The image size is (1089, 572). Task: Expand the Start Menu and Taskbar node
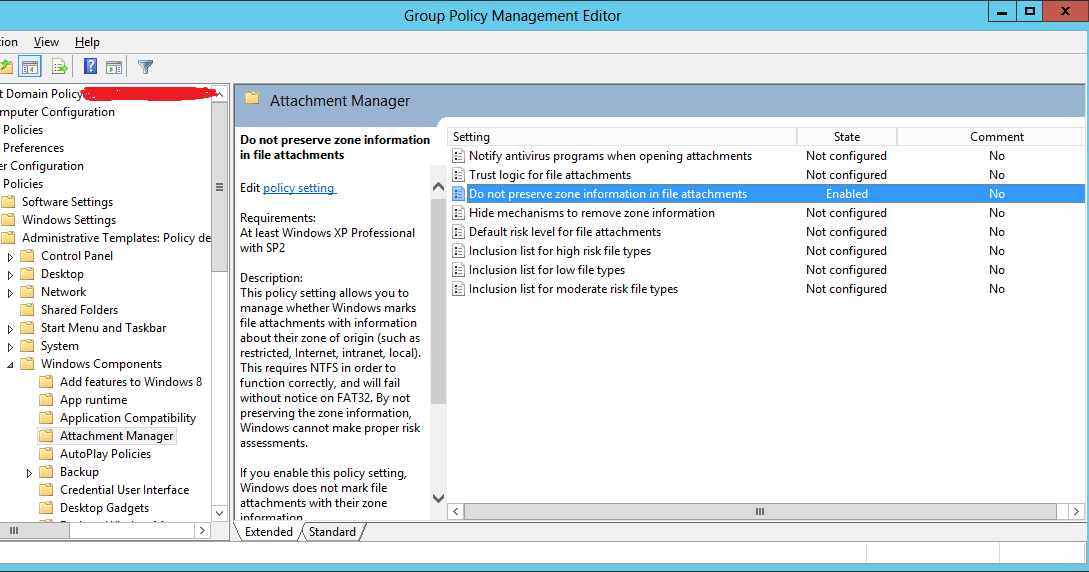pyautogui.click(x=10, y=329)
